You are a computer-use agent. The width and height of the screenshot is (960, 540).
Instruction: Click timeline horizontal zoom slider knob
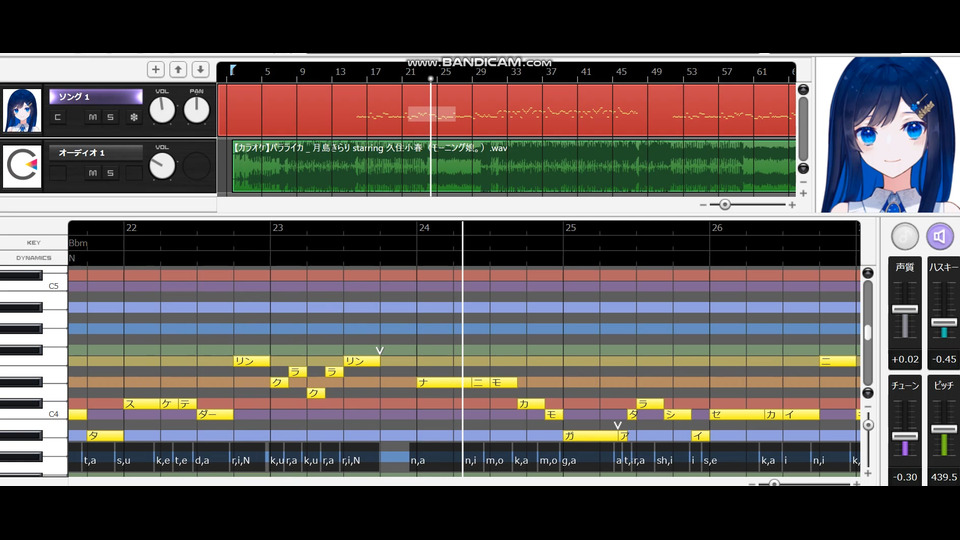(x=725, y=204)
